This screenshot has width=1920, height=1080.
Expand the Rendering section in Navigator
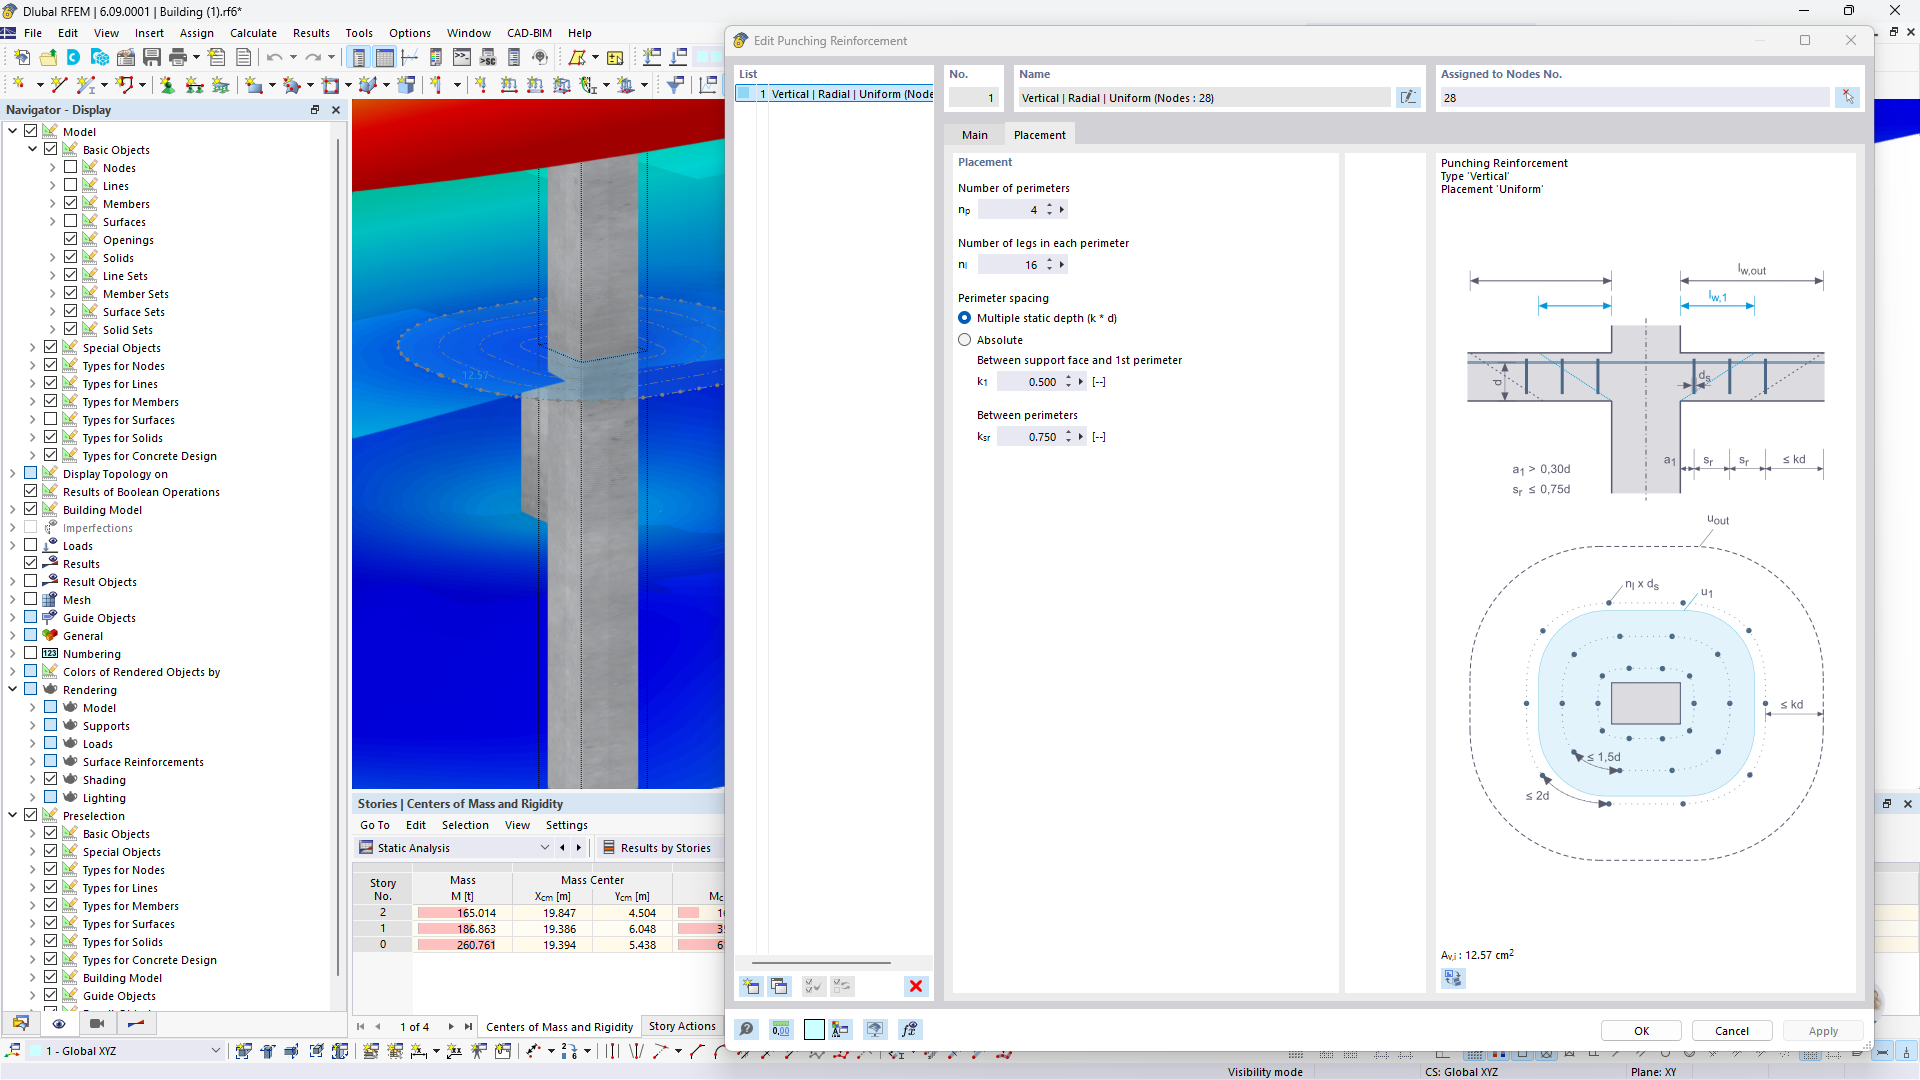pyautogui.click(x=12, y=688)
